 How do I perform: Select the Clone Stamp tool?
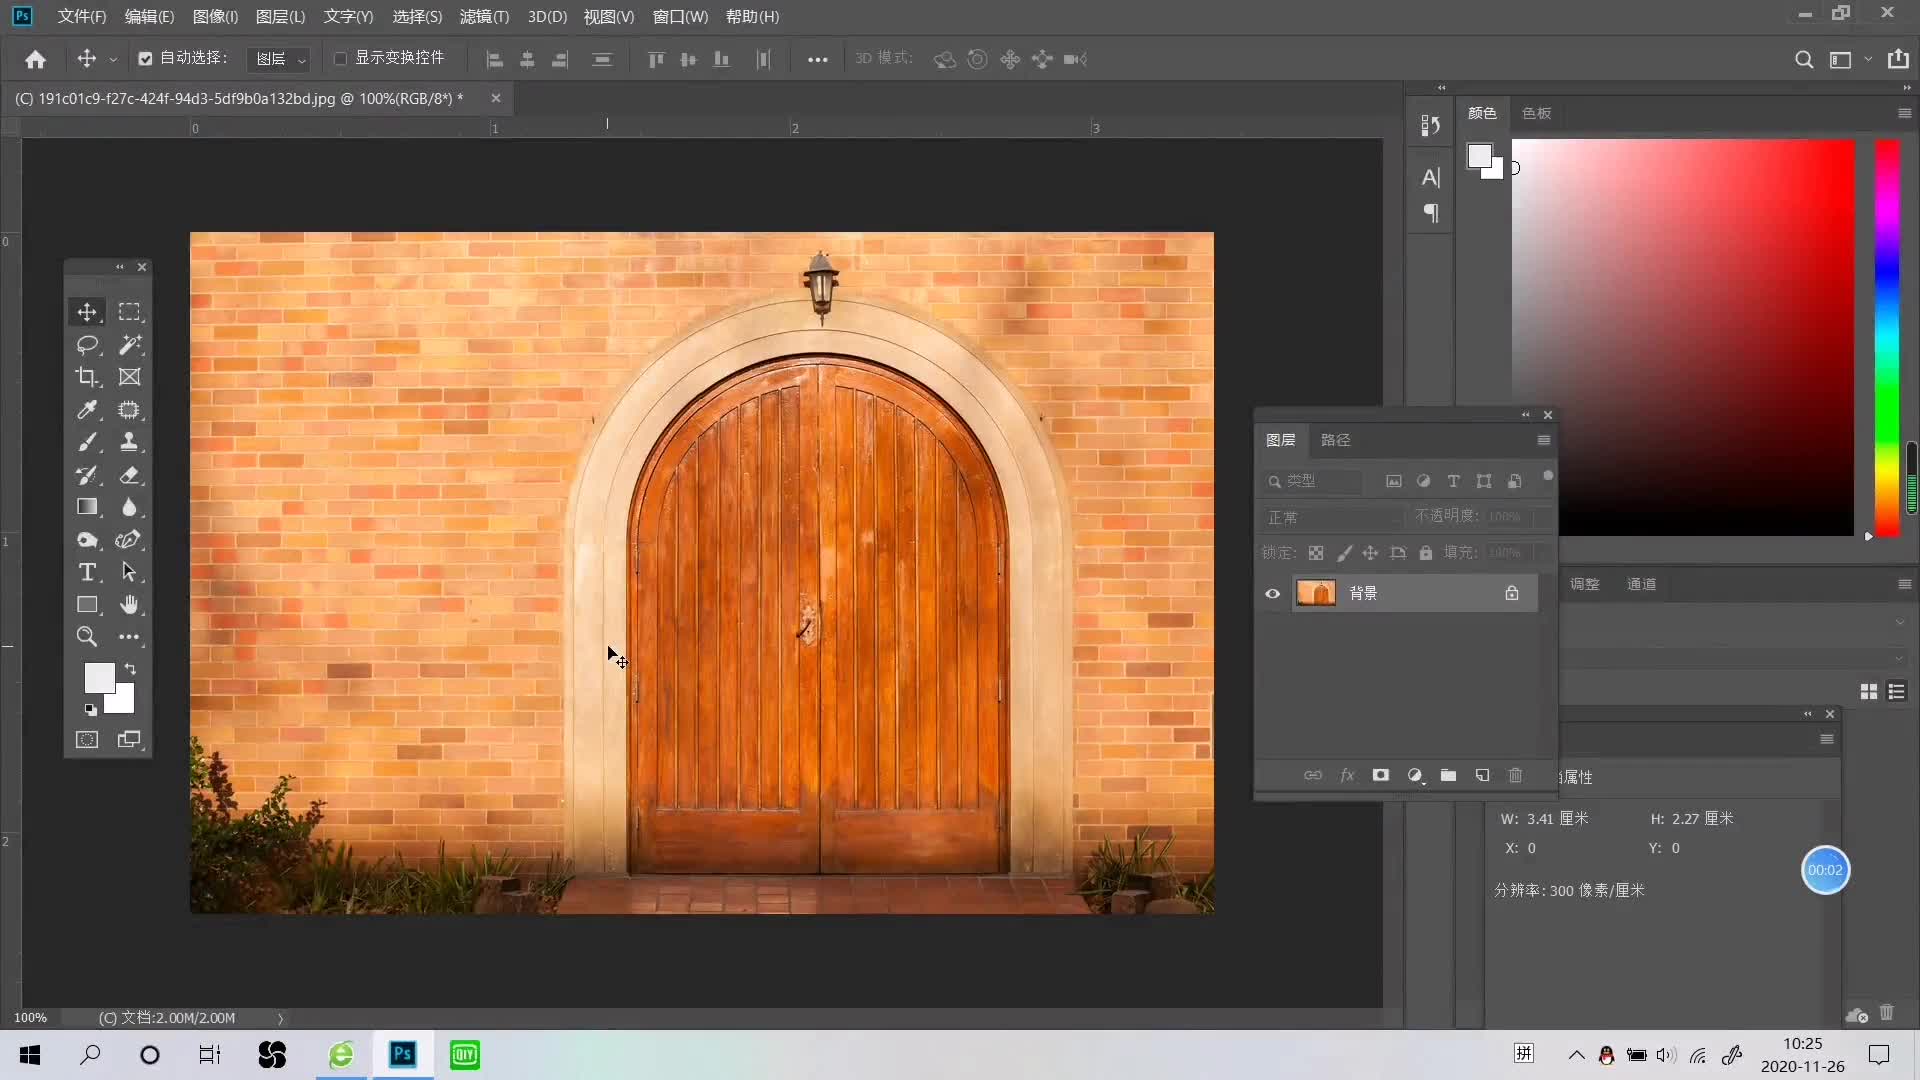129,442
